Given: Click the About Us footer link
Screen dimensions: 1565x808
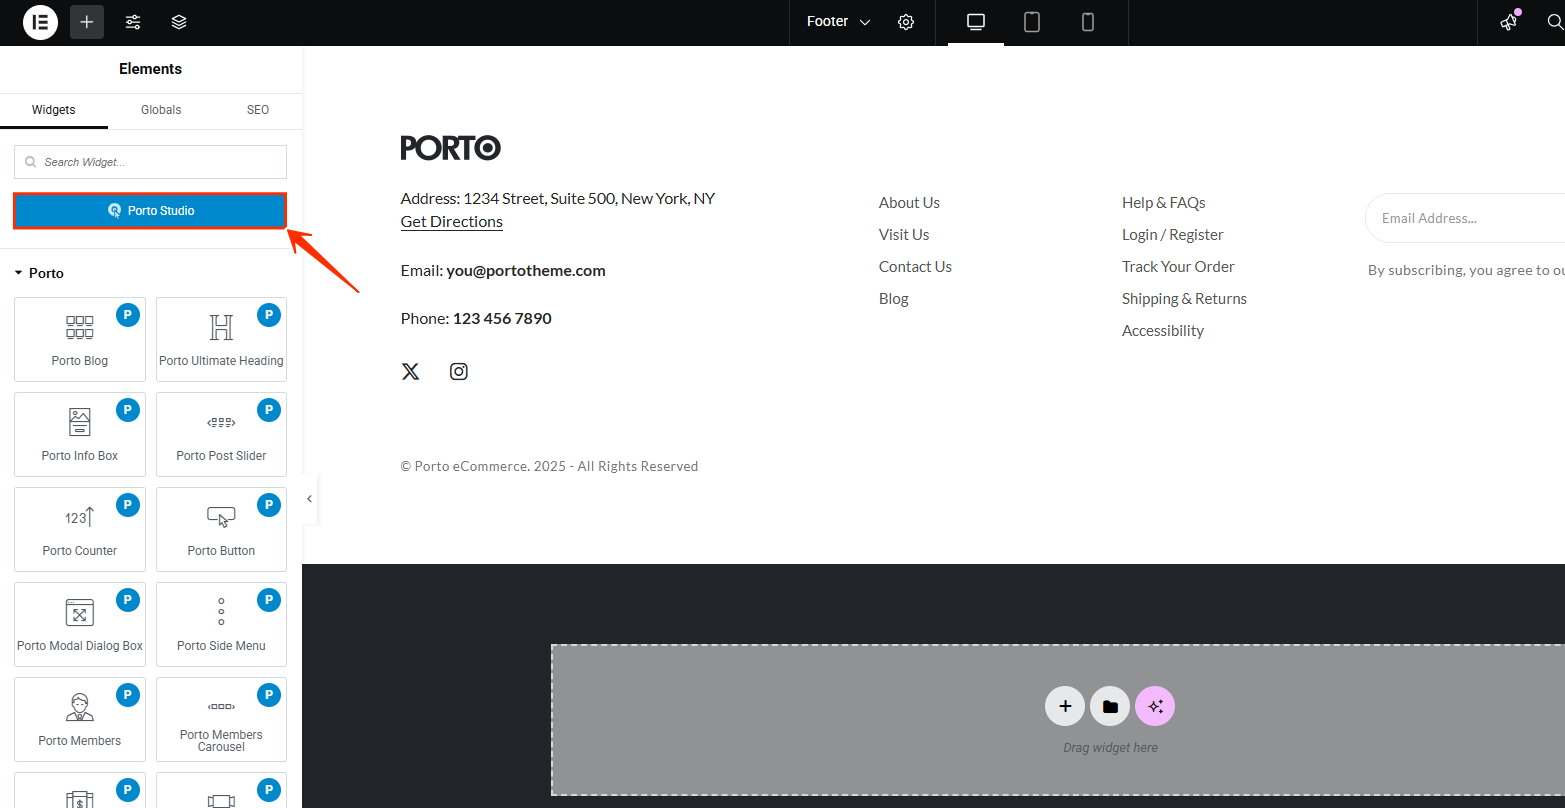Looking at the screenshot, I should click(909, 203).
